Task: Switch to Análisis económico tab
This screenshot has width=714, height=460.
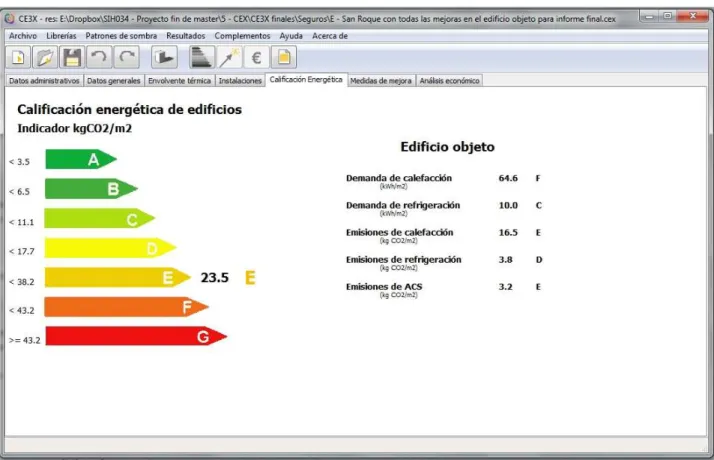Action: pyautogui.click(x=449, y=81)
